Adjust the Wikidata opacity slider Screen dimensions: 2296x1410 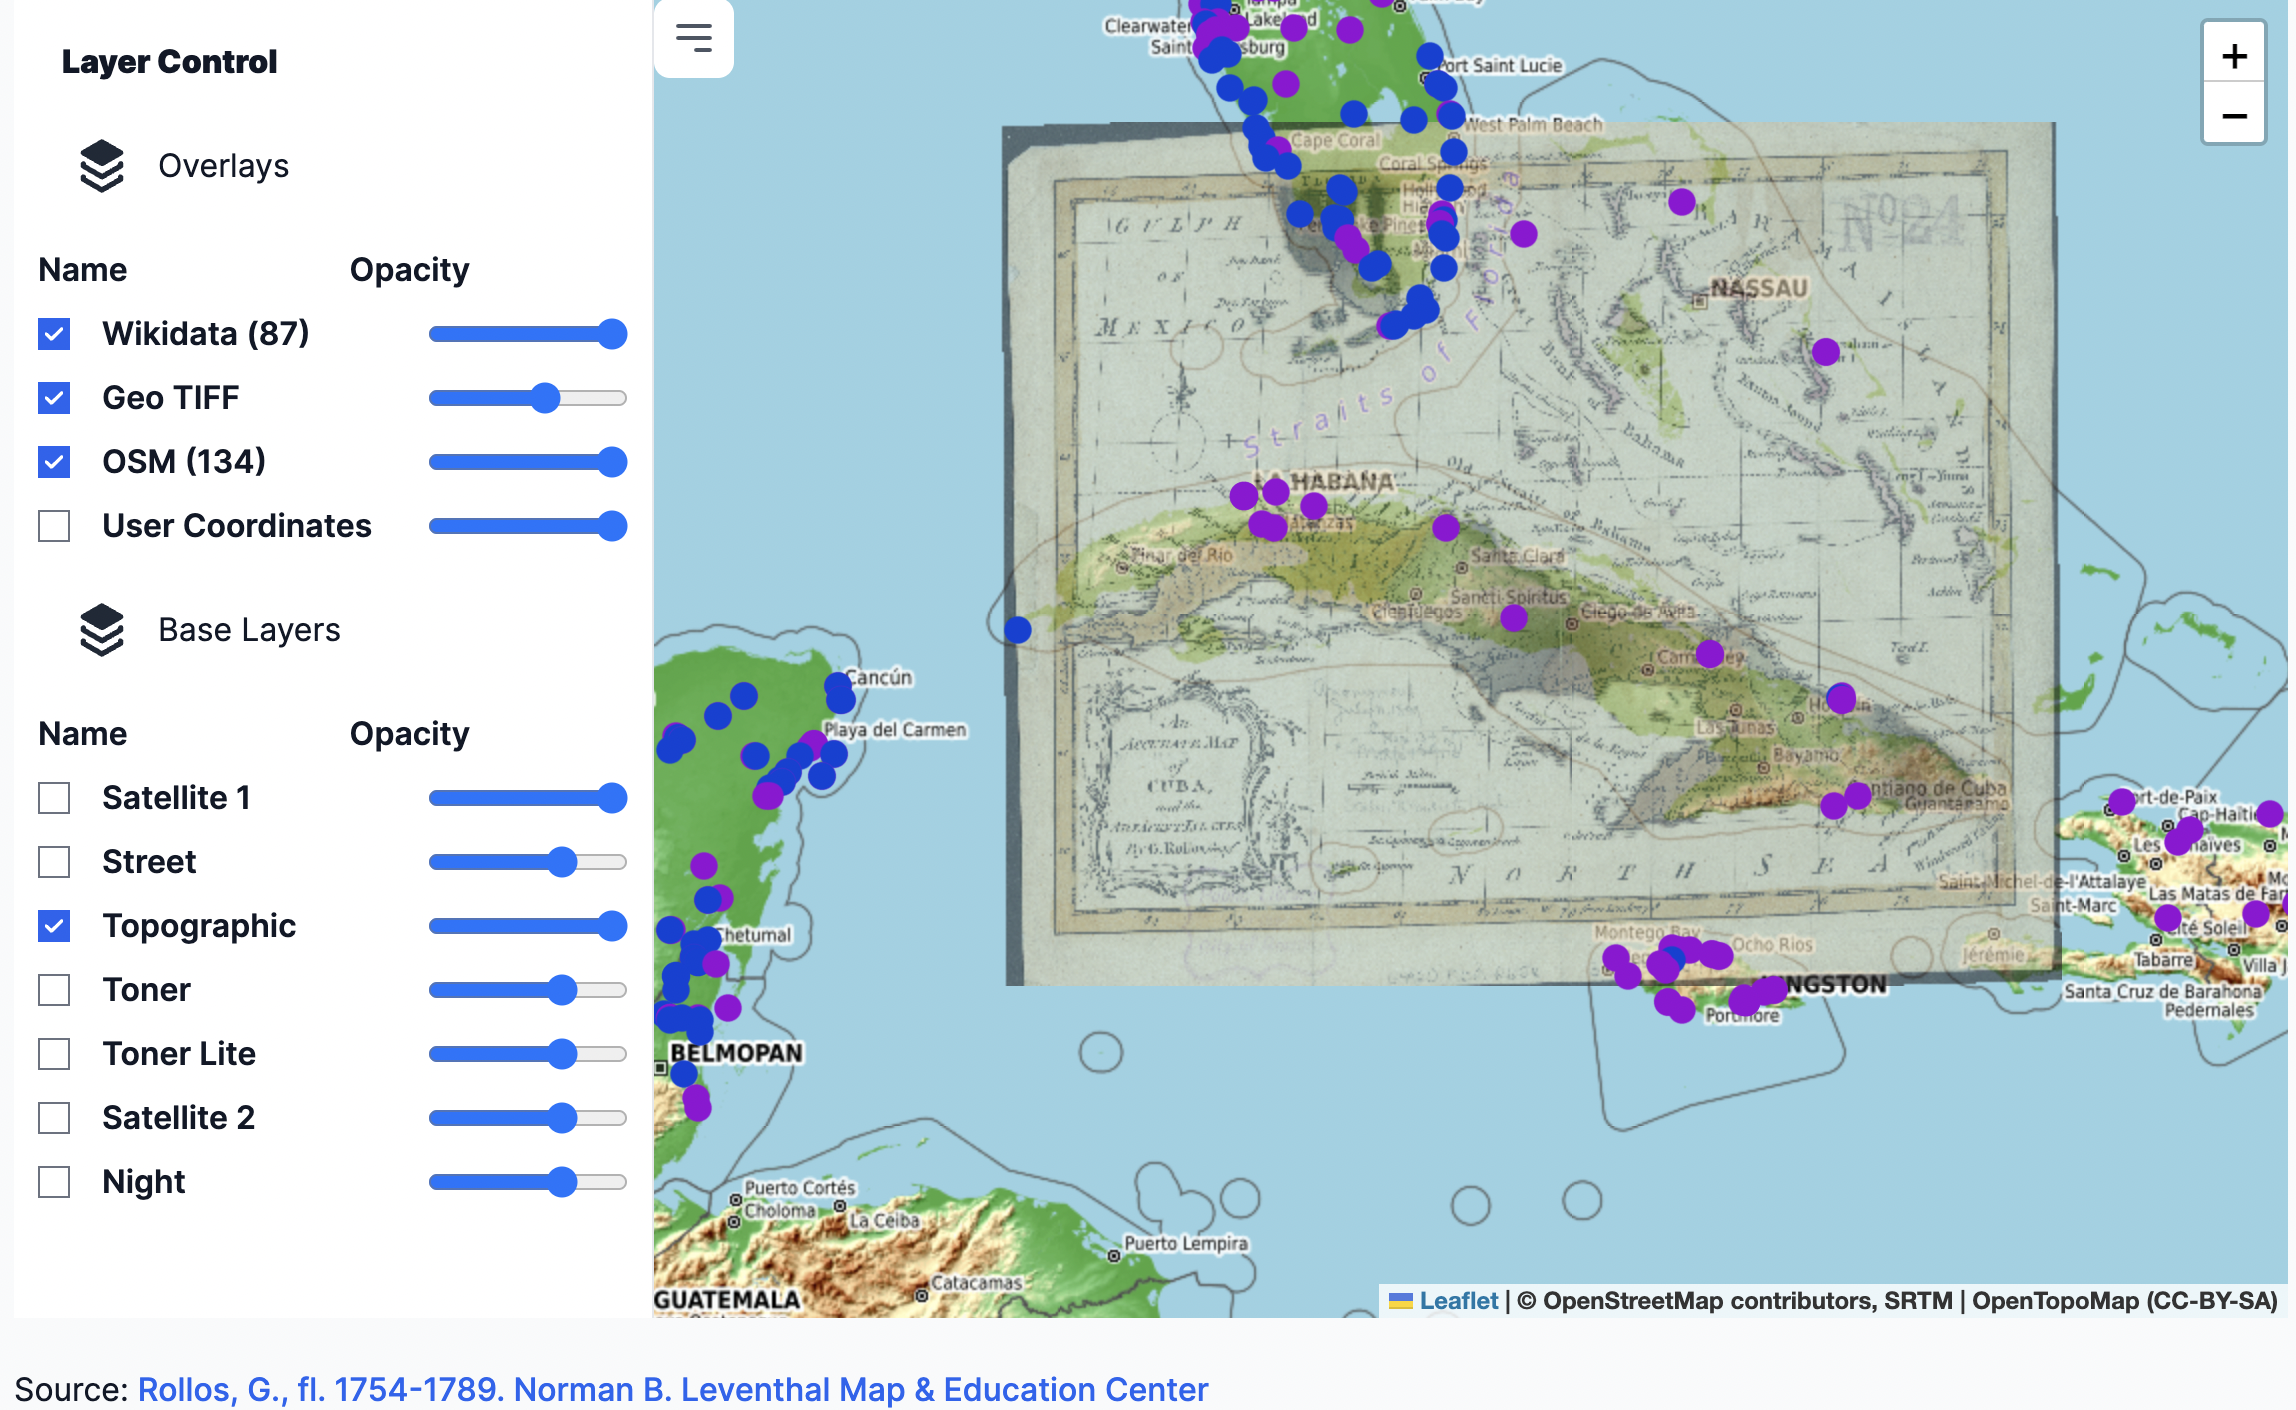[528, 334]
